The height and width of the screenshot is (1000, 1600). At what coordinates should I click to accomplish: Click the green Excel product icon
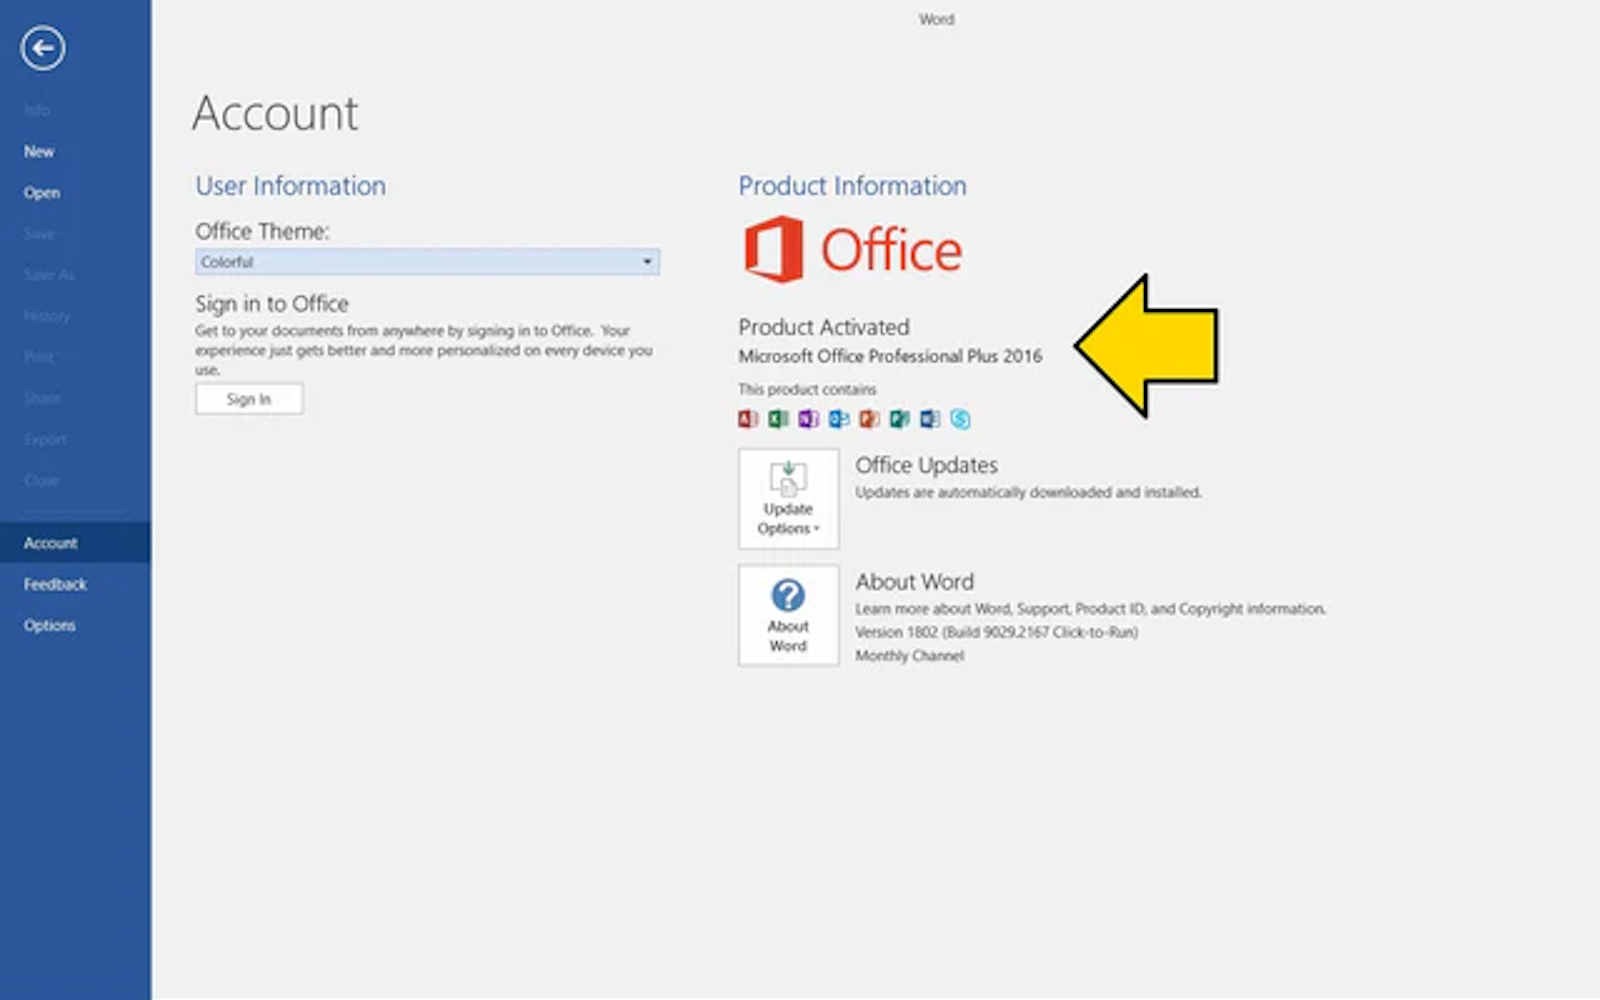pos(778,419)
